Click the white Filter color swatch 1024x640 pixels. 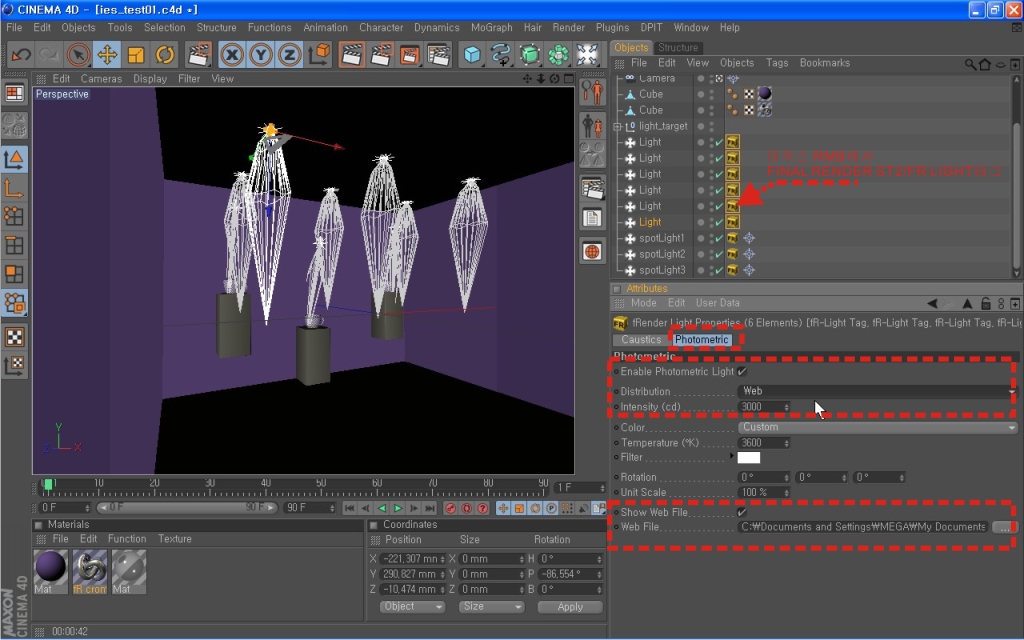748,458
